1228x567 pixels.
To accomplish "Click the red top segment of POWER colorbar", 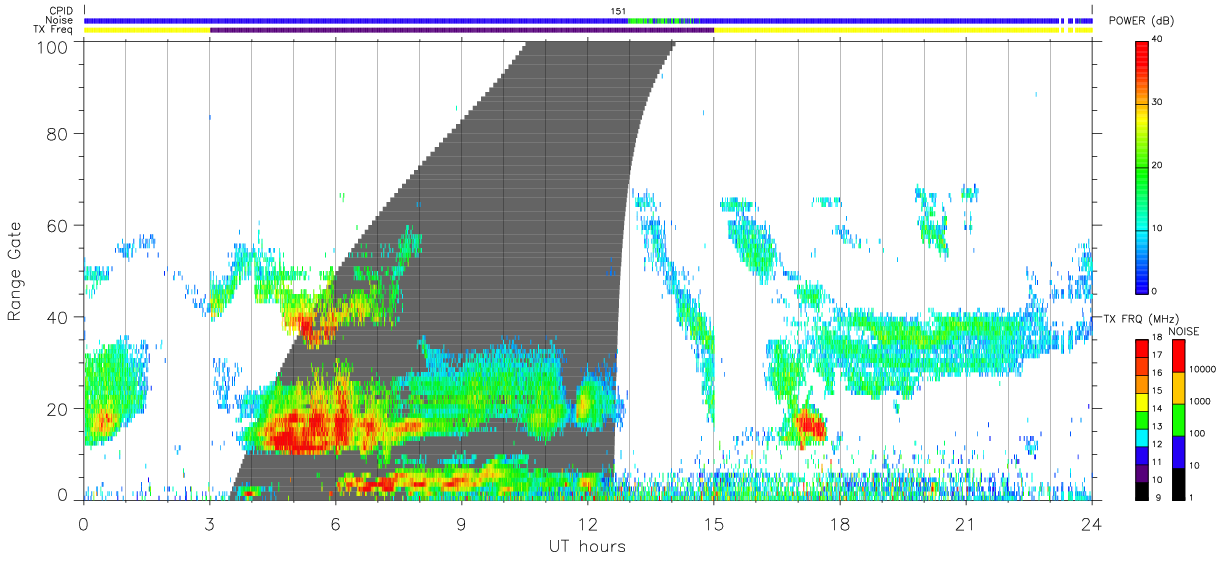I will coord(1143,70).
